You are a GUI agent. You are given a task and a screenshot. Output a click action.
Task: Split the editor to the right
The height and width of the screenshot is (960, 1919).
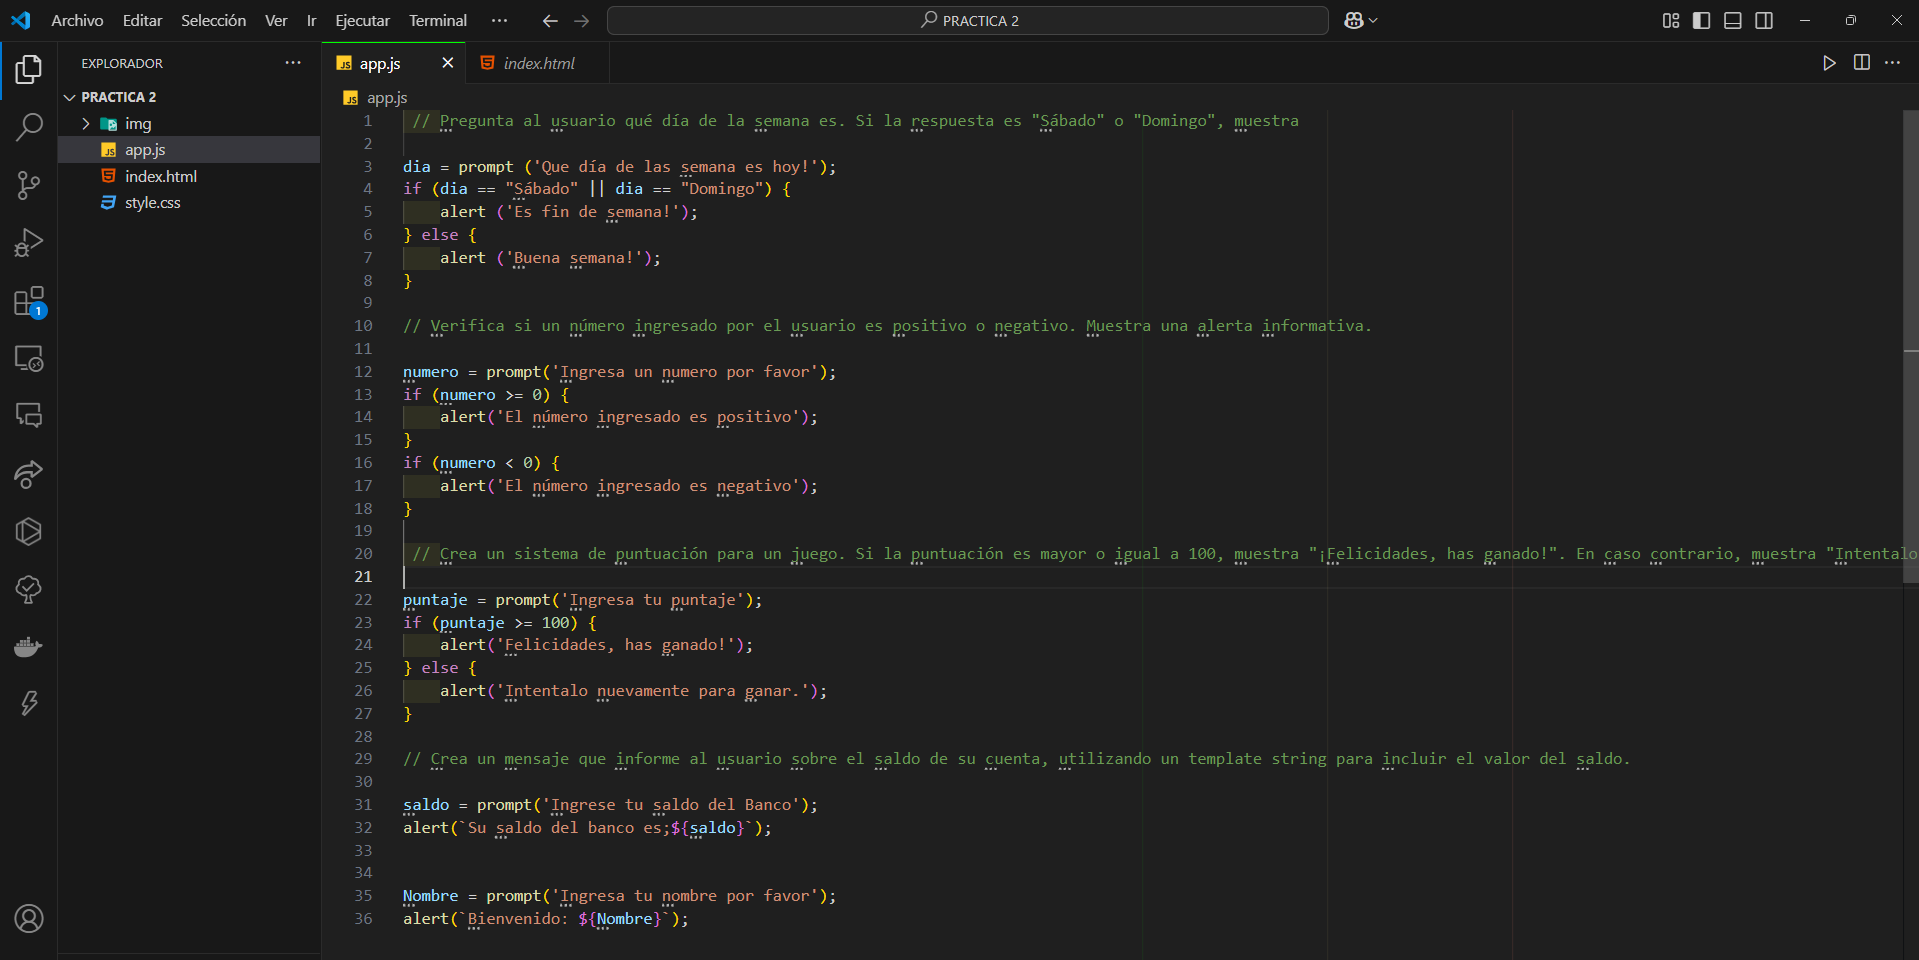tap(1861, 63)
